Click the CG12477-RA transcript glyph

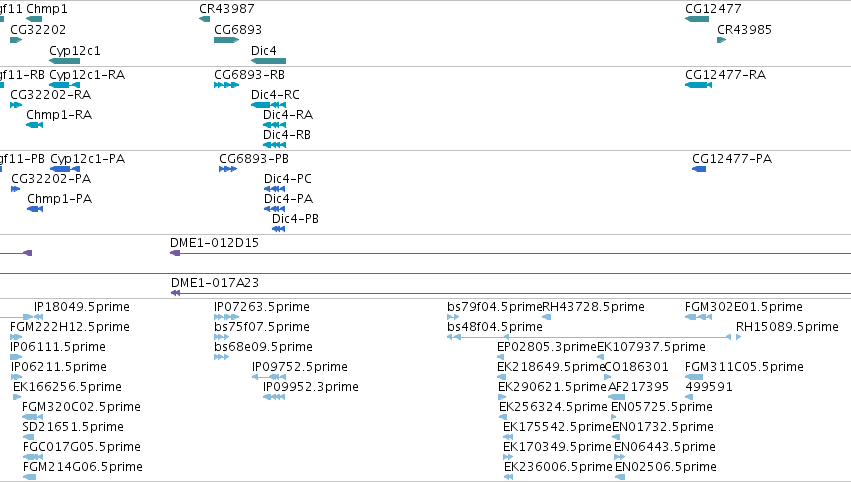pos(698,85)
